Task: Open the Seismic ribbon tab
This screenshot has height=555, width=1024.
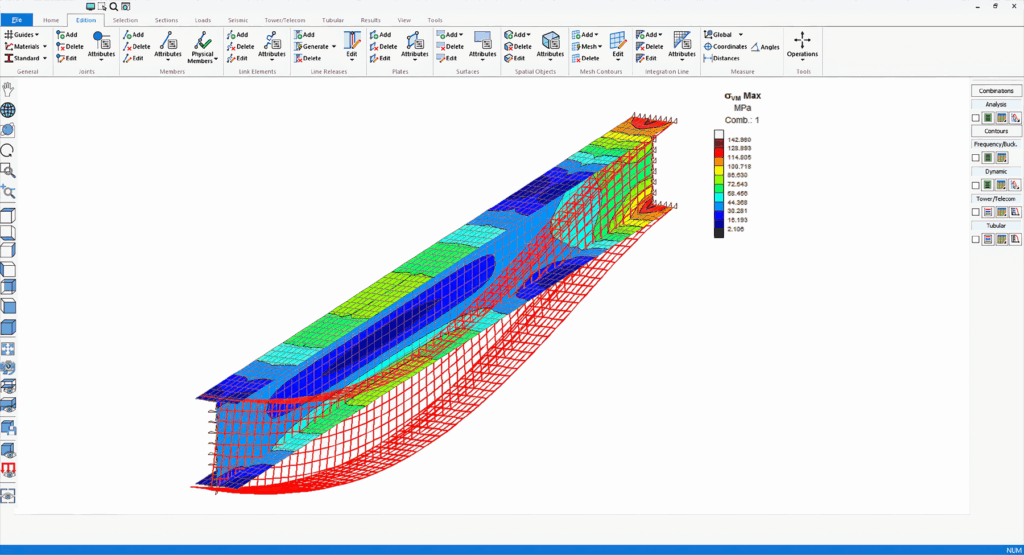Action: point(239,20)
